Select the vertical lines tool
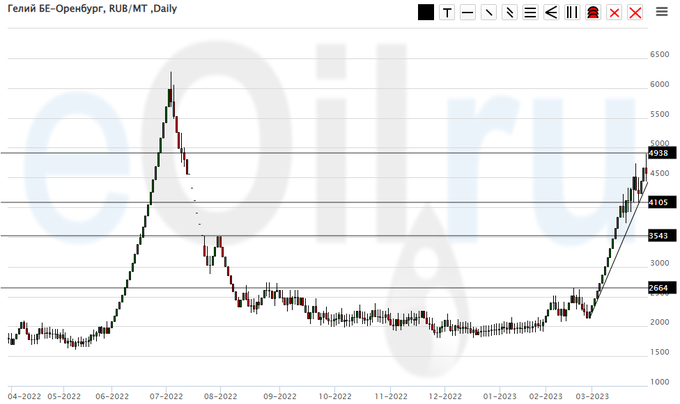 pos(572,12)
